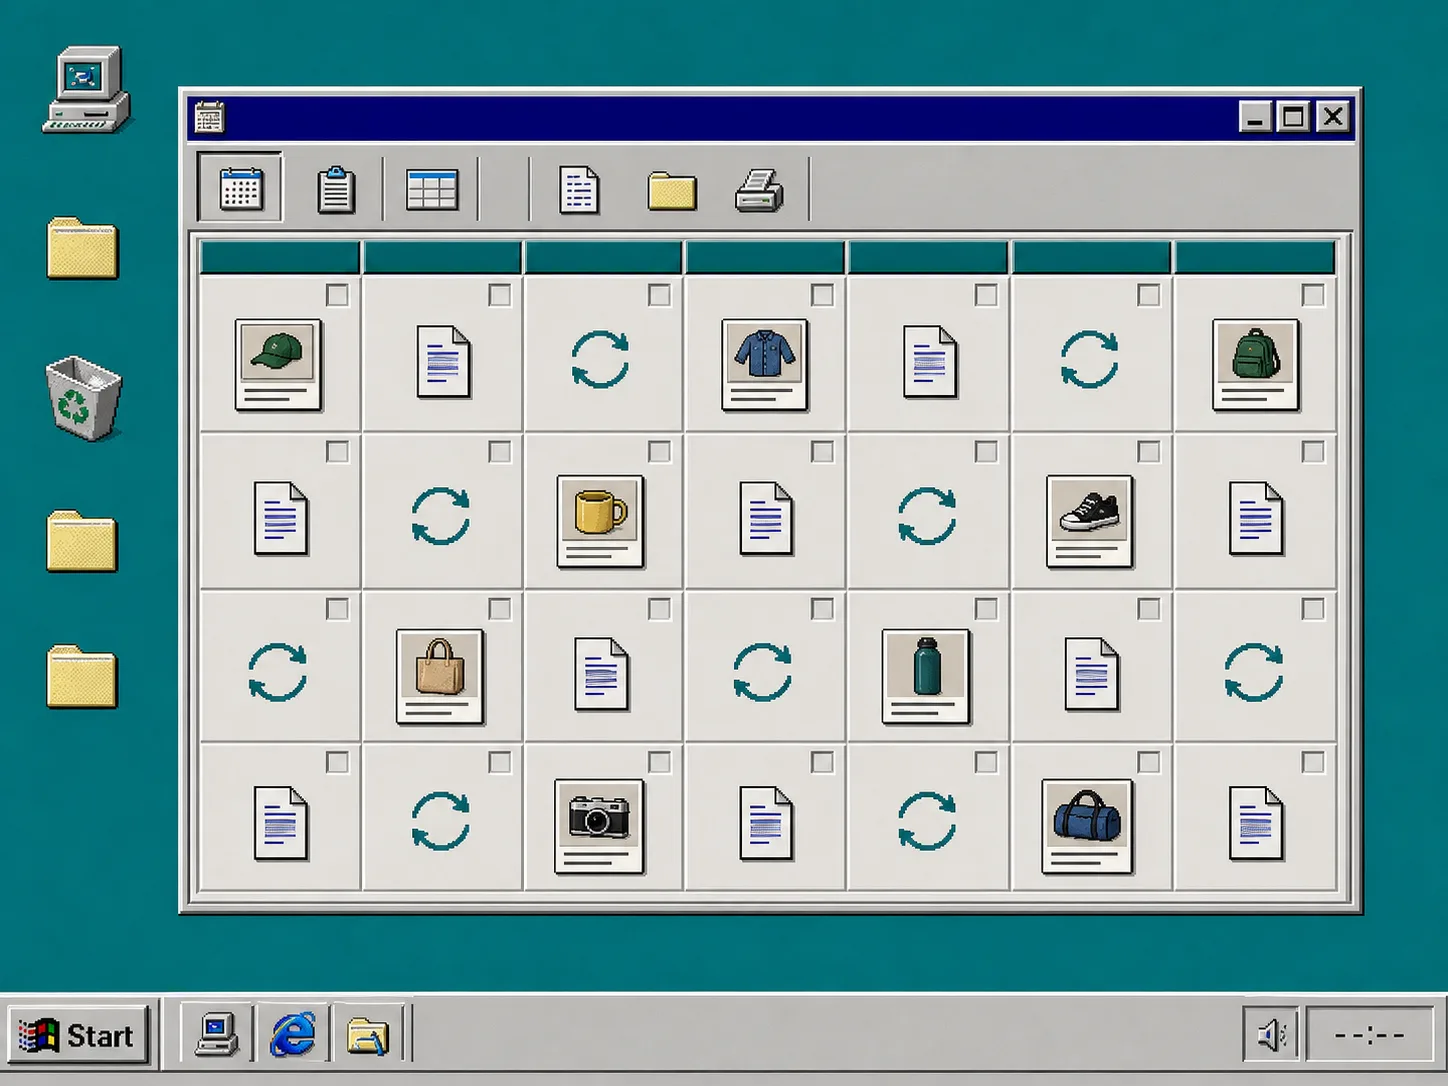Select the calendar month view toolbar icon
The image size is (1448, 1086).
pos(241,187)
